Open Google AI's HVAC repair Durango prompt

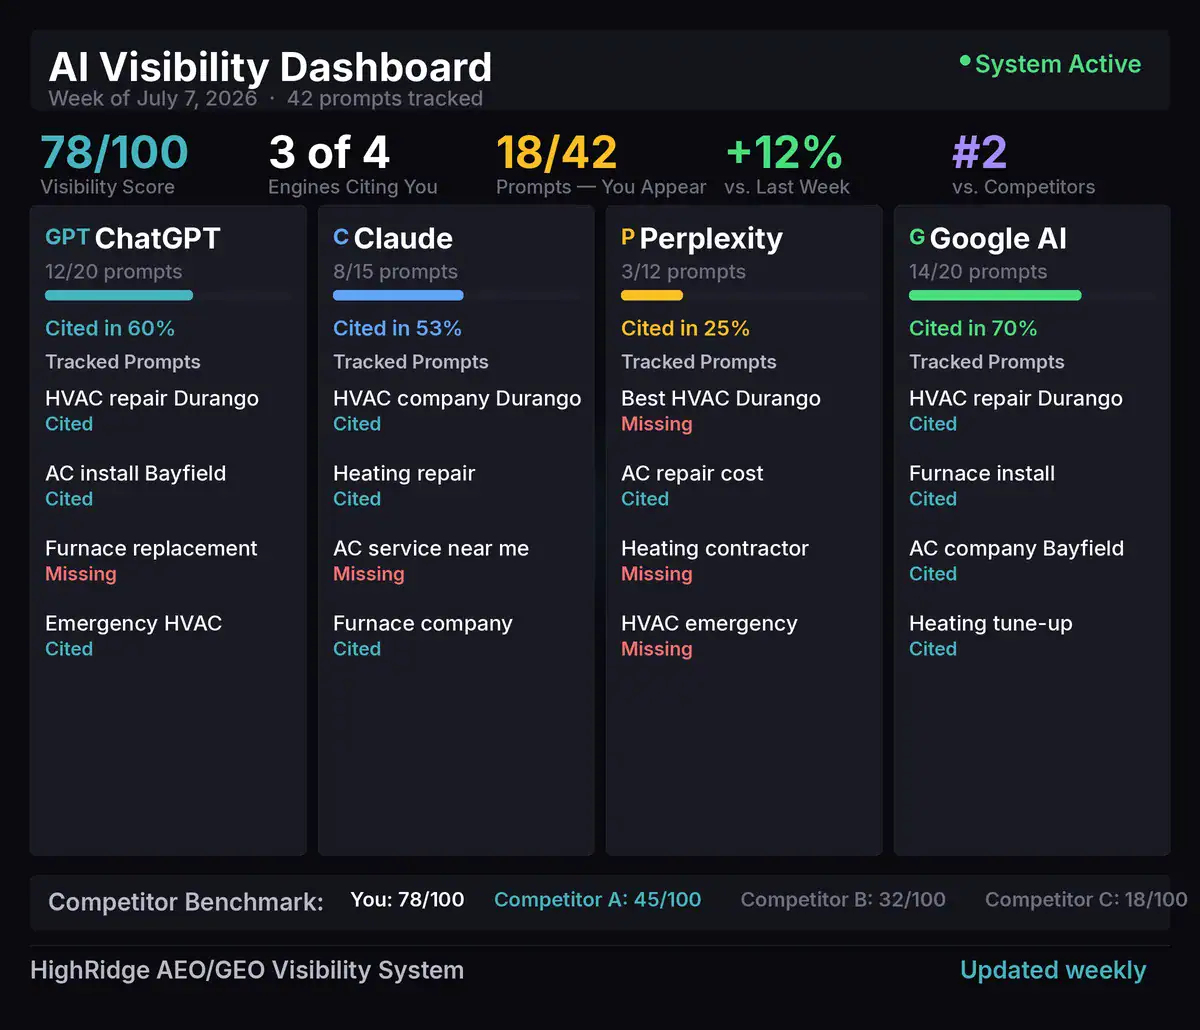[x=1016, y=398]
